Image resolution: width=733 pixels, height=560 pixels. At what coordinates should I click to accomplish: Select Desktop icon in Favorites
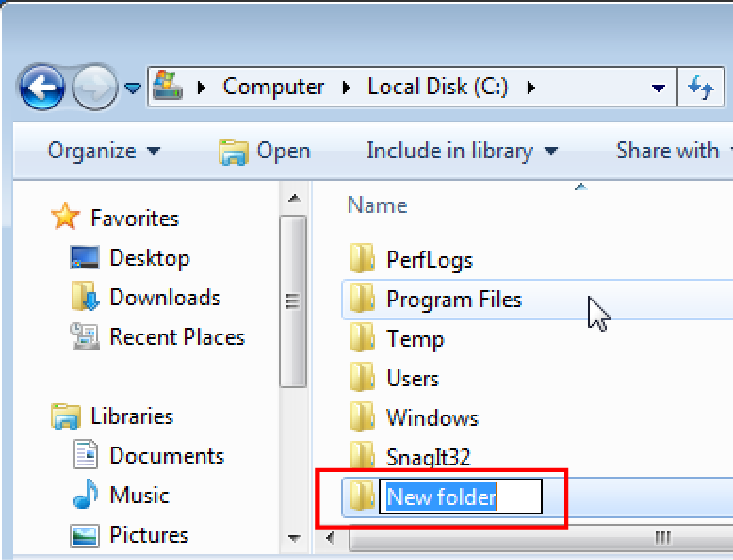pyautogui.click(x=85, y=258)
